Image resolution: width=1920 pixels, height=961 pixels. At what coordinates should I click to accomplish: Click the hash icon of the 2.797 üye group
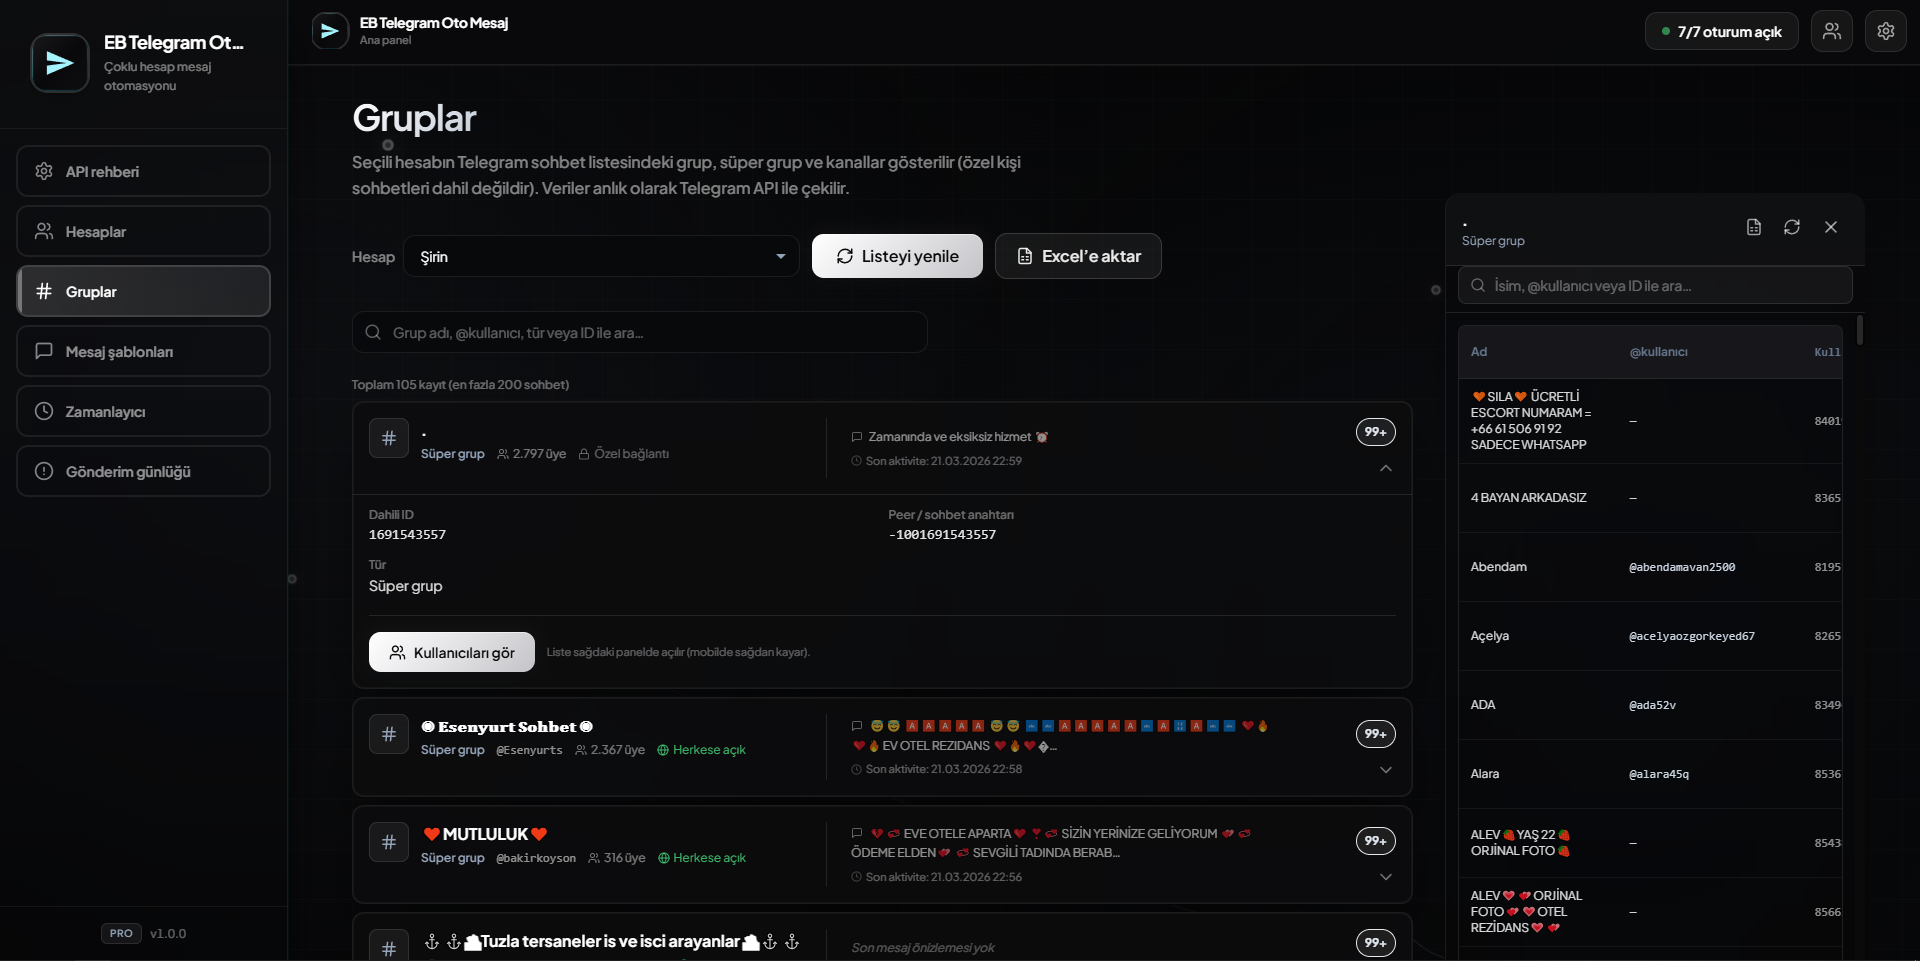click(x=389, y=438)
